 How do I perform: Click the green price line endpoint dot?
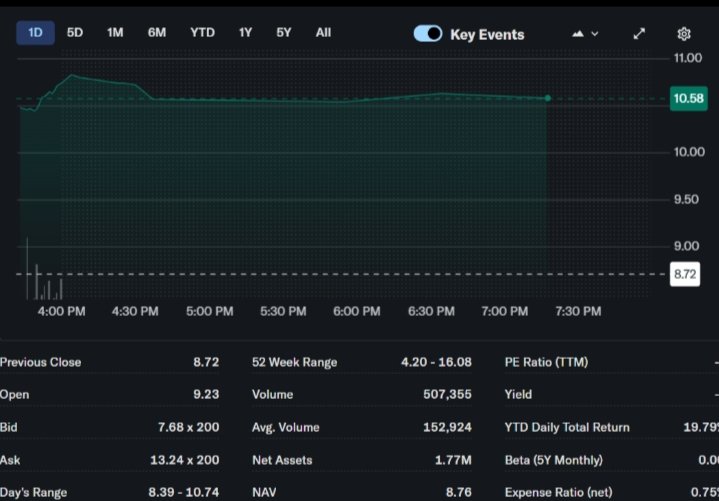(547, 98)
